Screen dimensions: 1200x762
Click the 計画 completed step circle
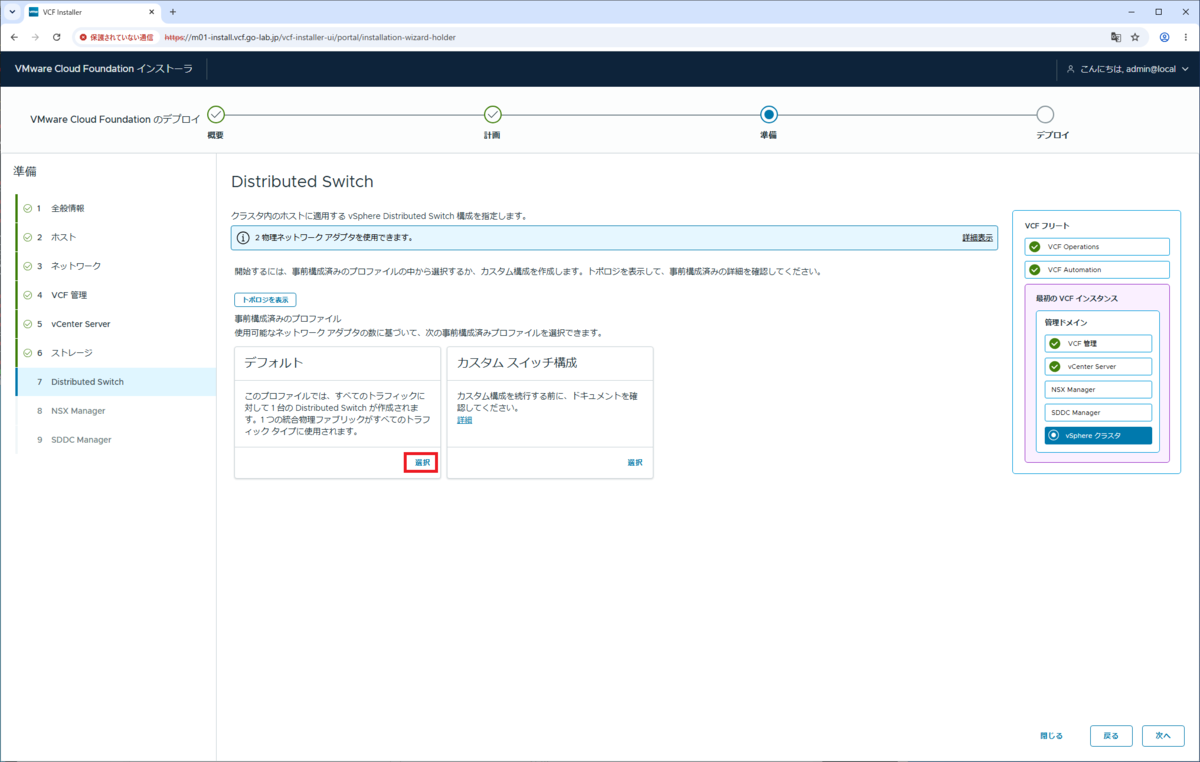[x=492, y=115]
